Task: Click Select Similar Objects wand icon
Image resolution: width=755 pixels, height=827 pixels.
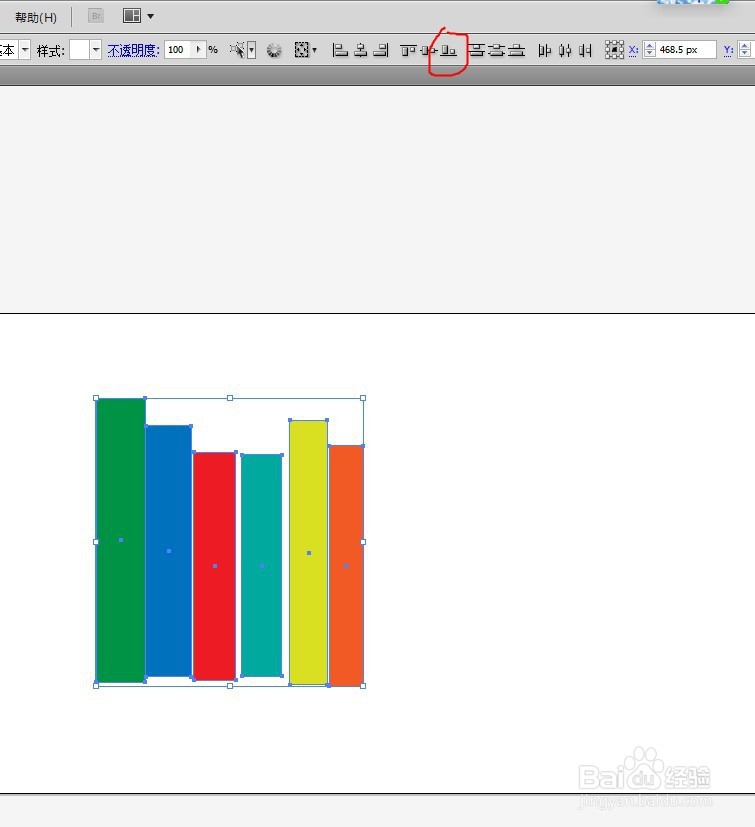Action: click(x=238, y=50)
